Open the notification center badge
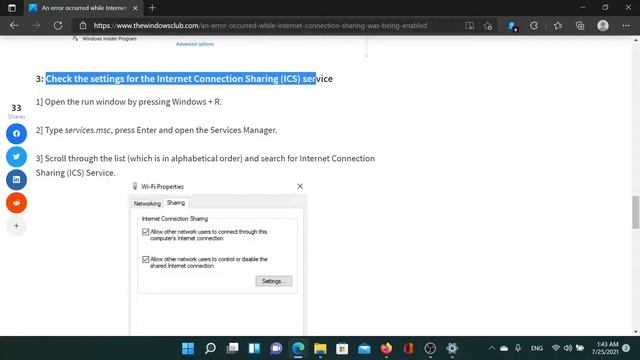Screen dimensions: 640x360 tap(626, 348)
